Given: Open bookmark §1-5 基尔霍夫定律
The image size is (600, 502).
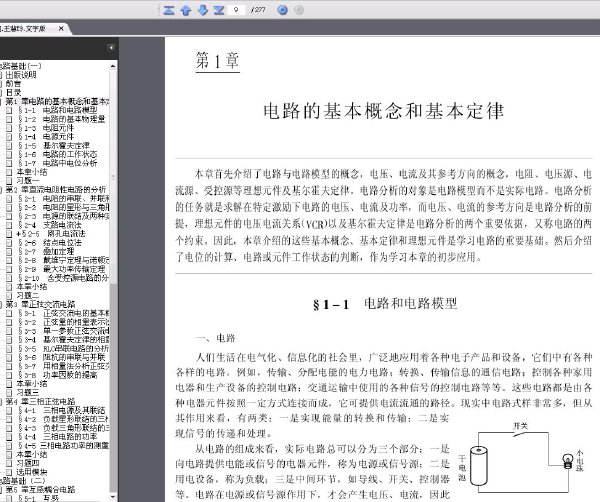Looking at the screenshot, I should tap(54, 145).
